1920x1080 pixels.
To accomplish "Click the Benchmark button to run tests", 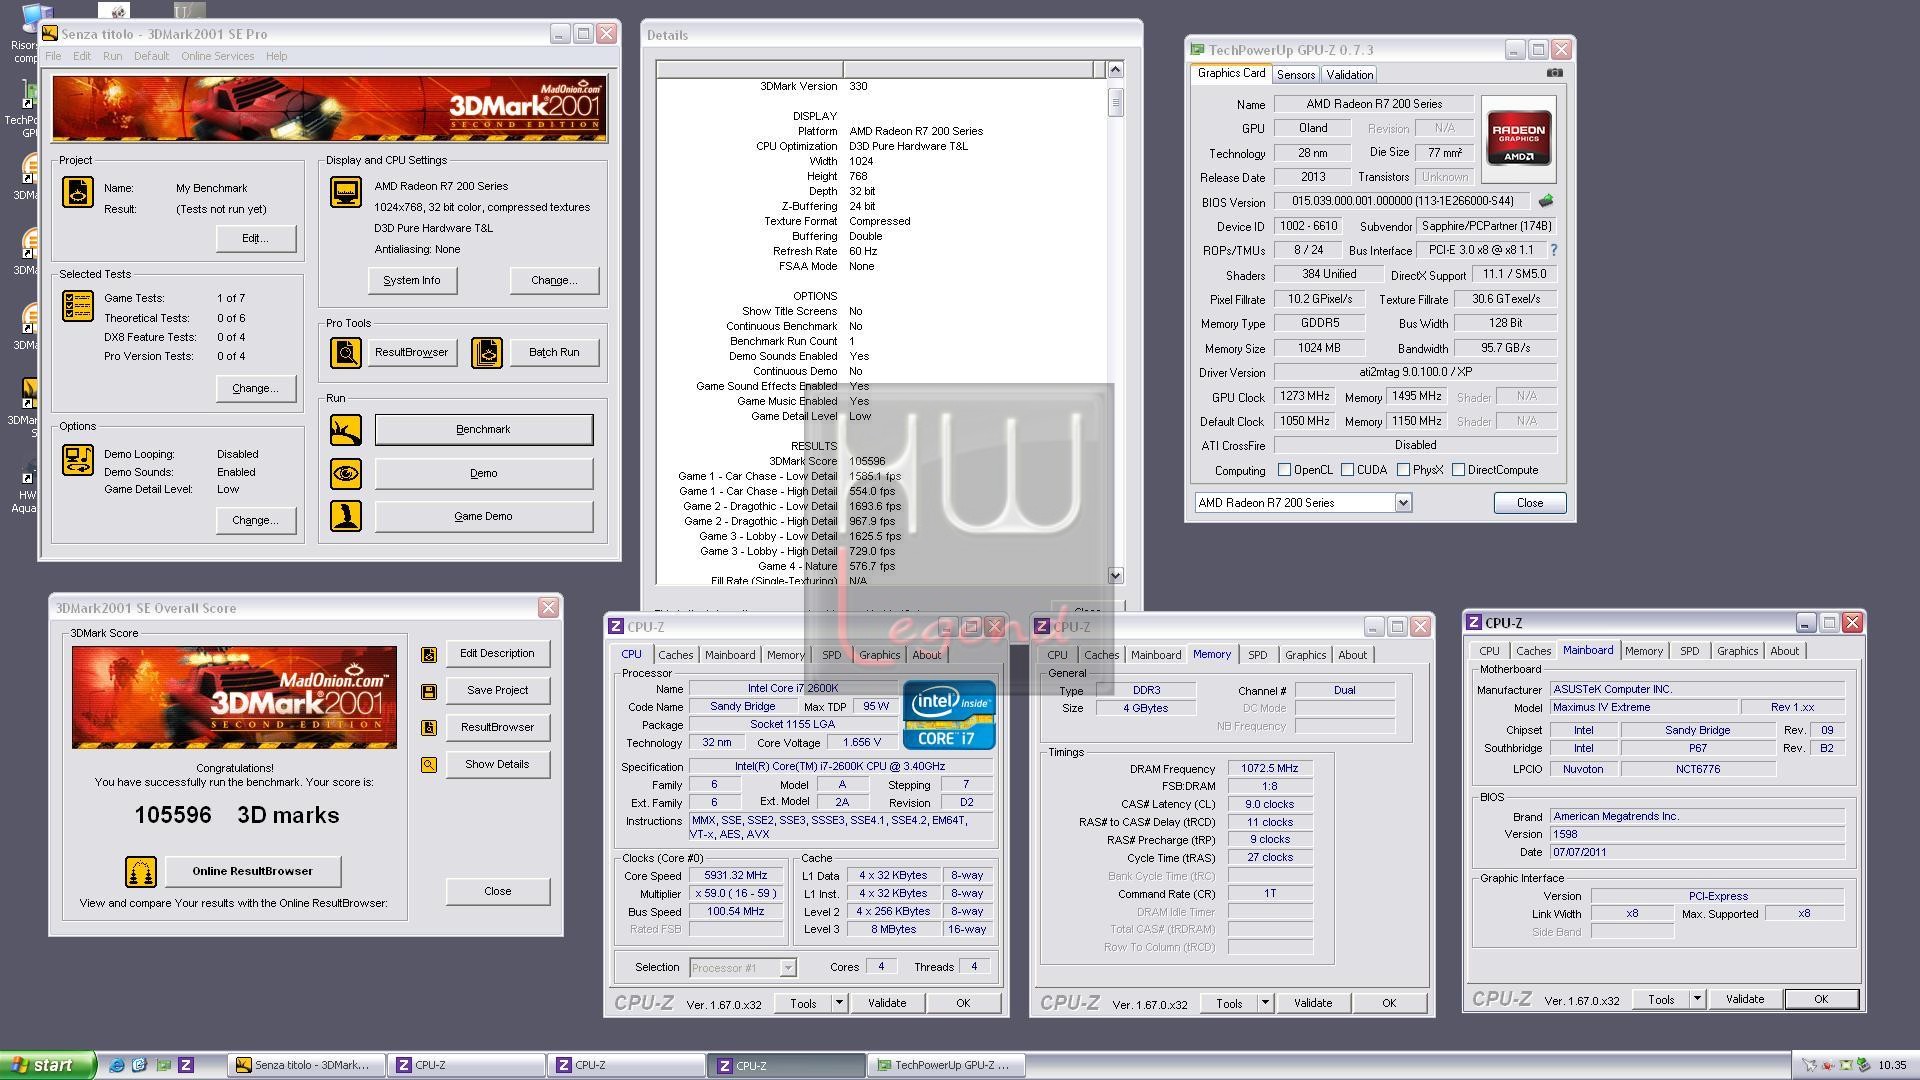I will tap(483, 430).
